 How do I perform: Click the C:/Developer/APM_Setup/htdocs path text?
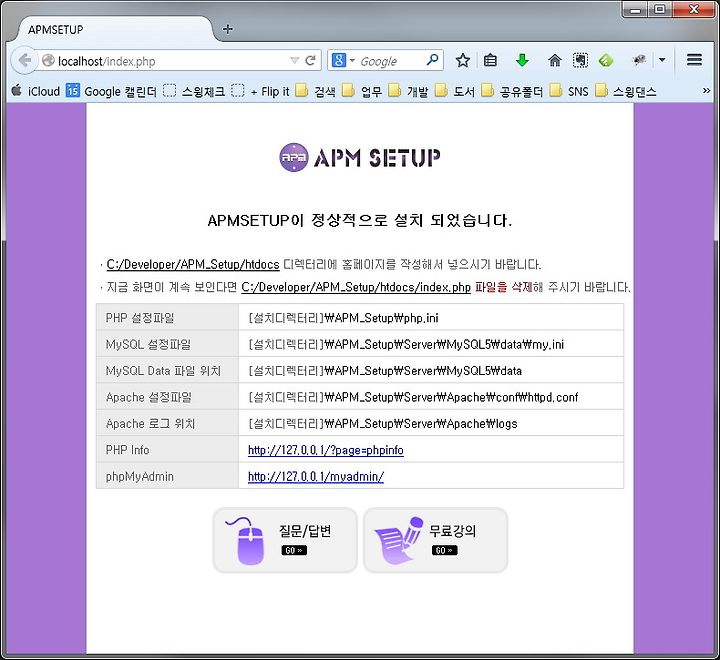tap(193, 265)
